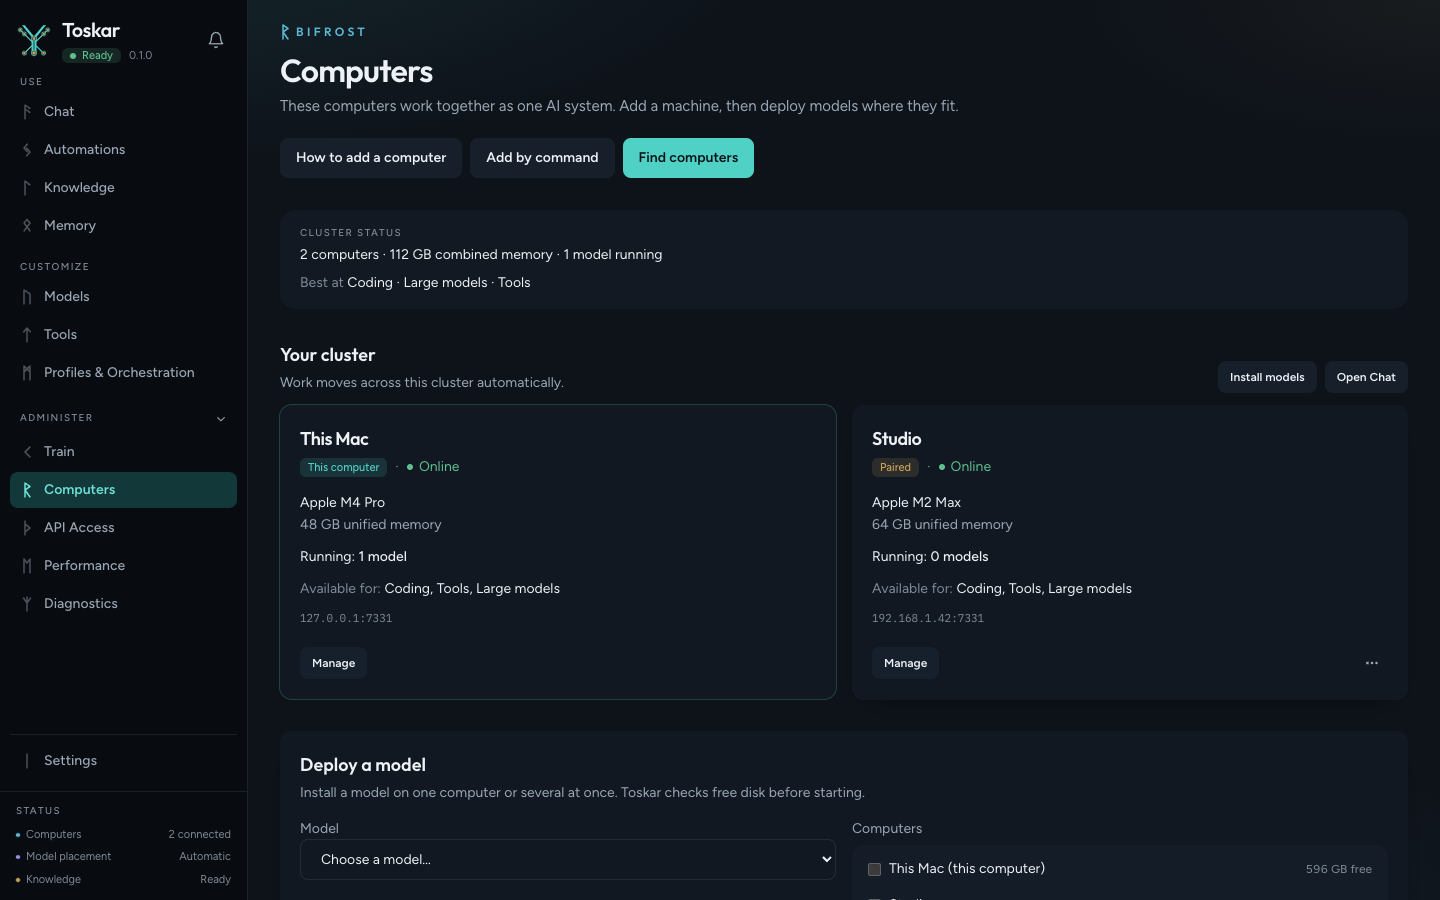Viewport: 1440px width, 900px height.
Task: Open the Choose a model dropdown
Action: click(x=568, y=860)
